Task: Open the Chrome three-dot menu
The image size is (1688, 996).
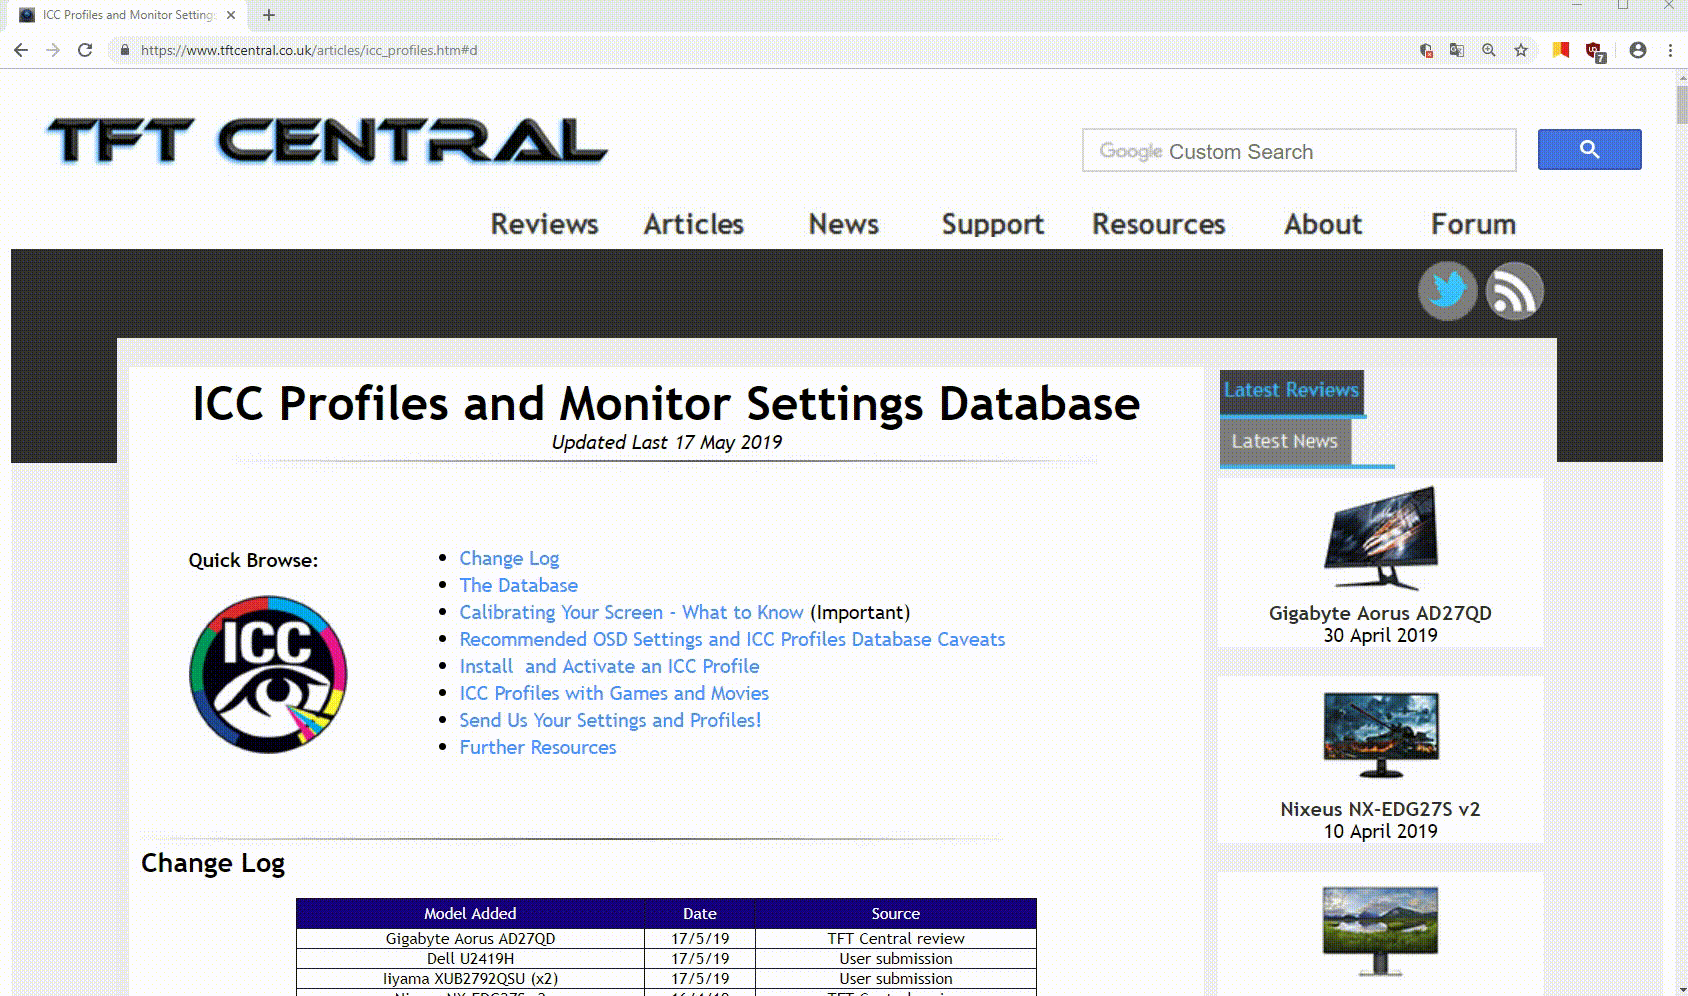Action: [x=1670, y=50]
